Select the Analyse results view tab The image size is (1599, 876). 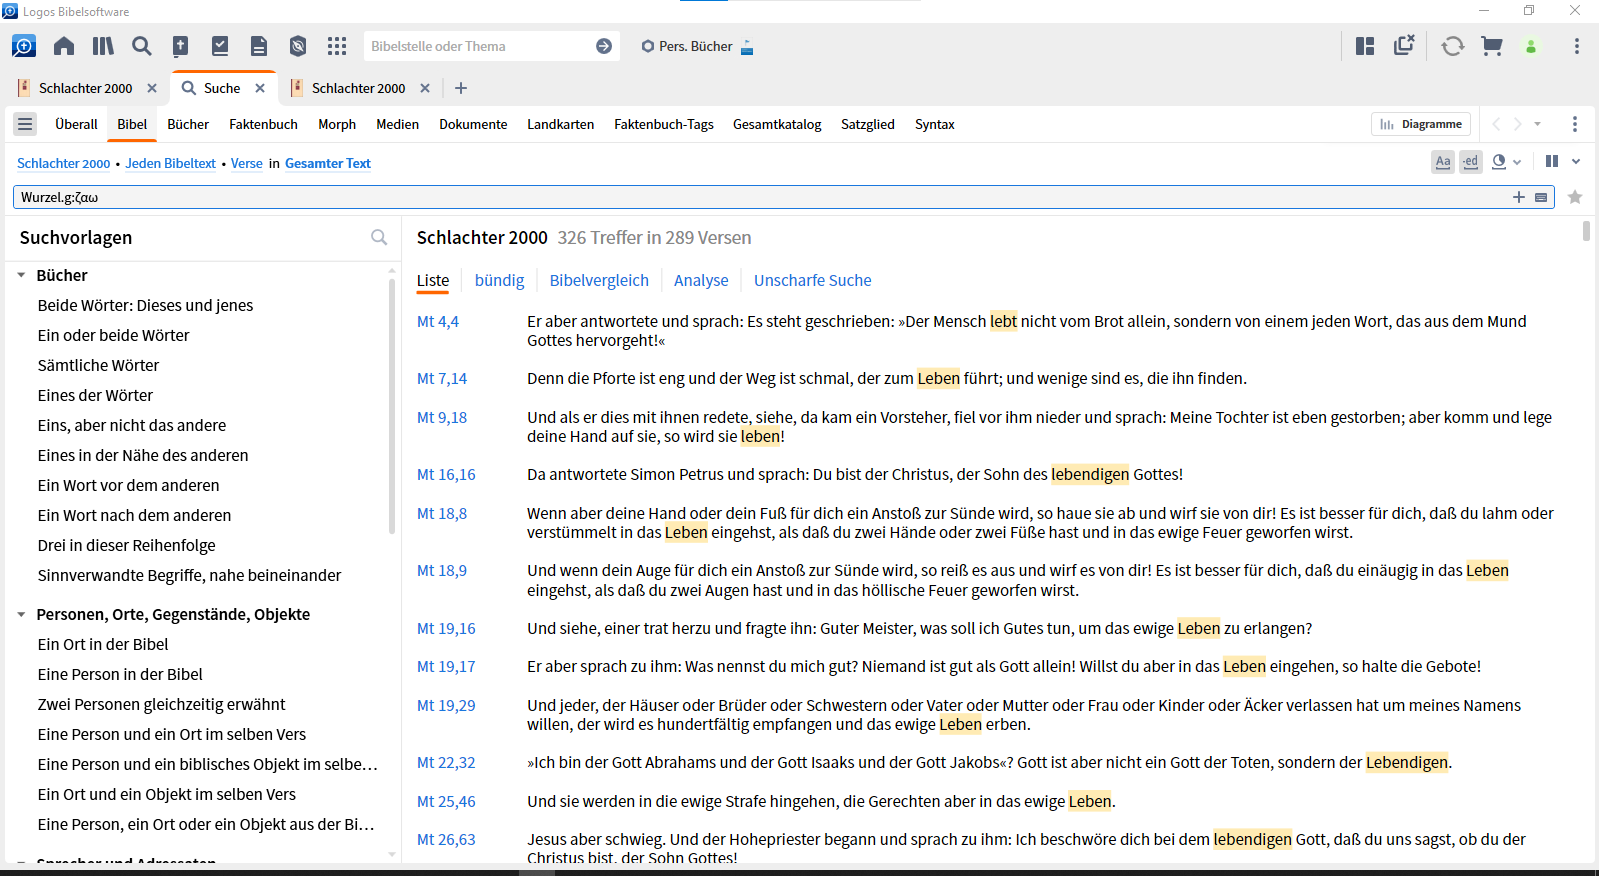tap(701, 280)
